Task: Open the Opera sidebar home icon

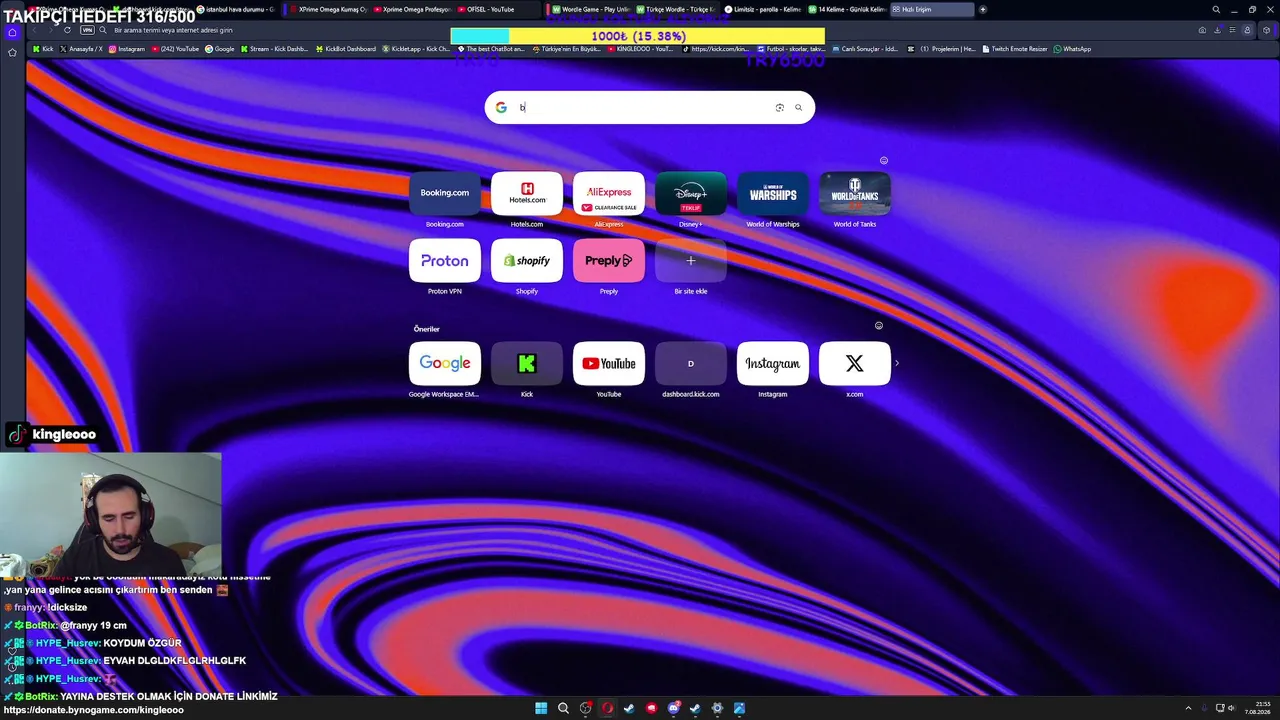Action: pos(12,32)
